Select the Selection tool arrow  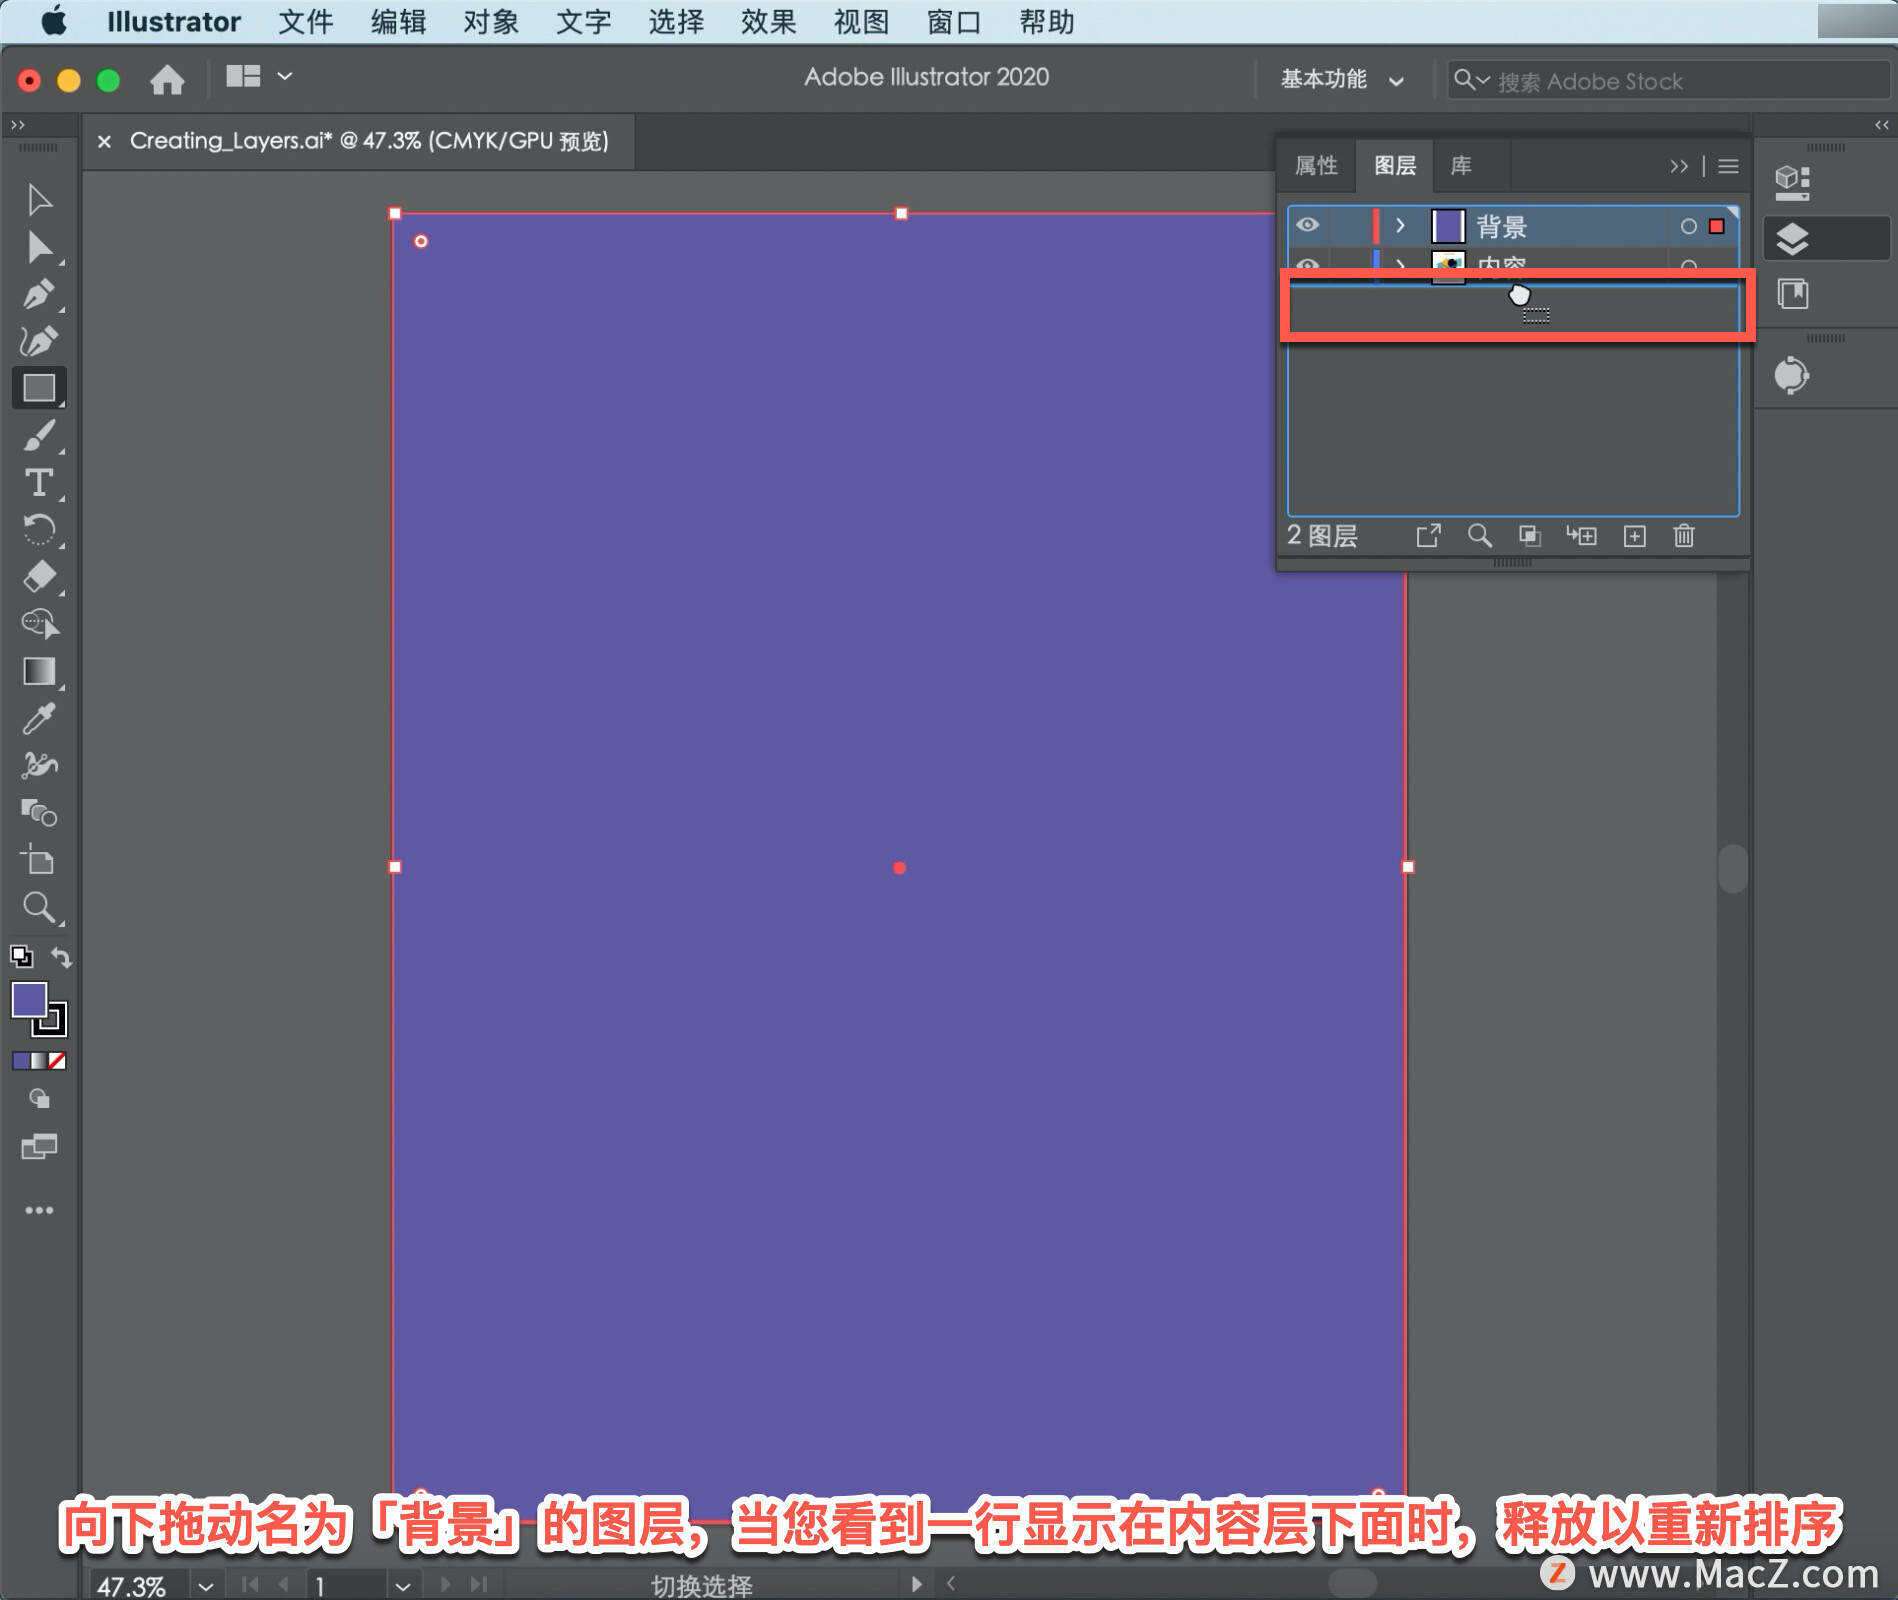coord(39,199)
